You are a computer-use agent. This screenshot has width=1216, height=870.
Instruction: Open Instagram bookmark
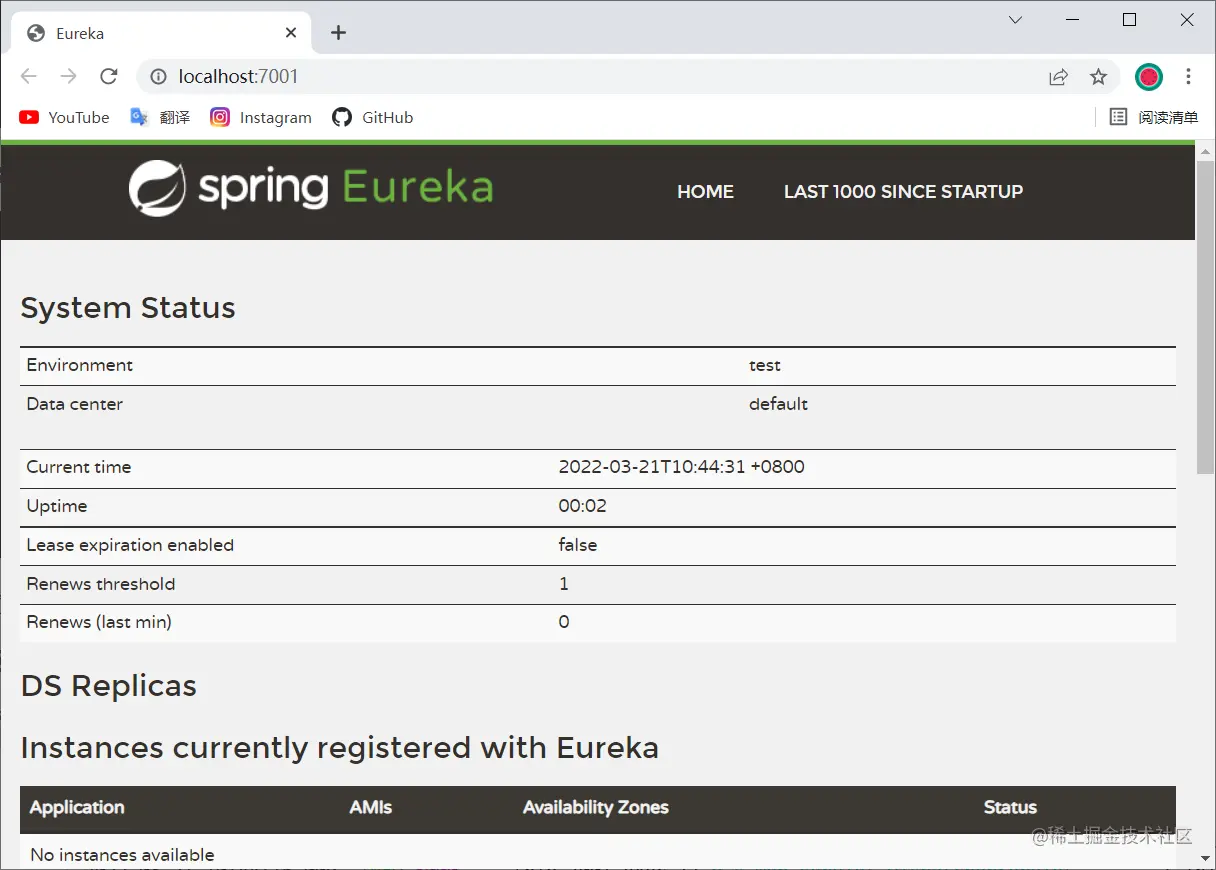[261, 117]
